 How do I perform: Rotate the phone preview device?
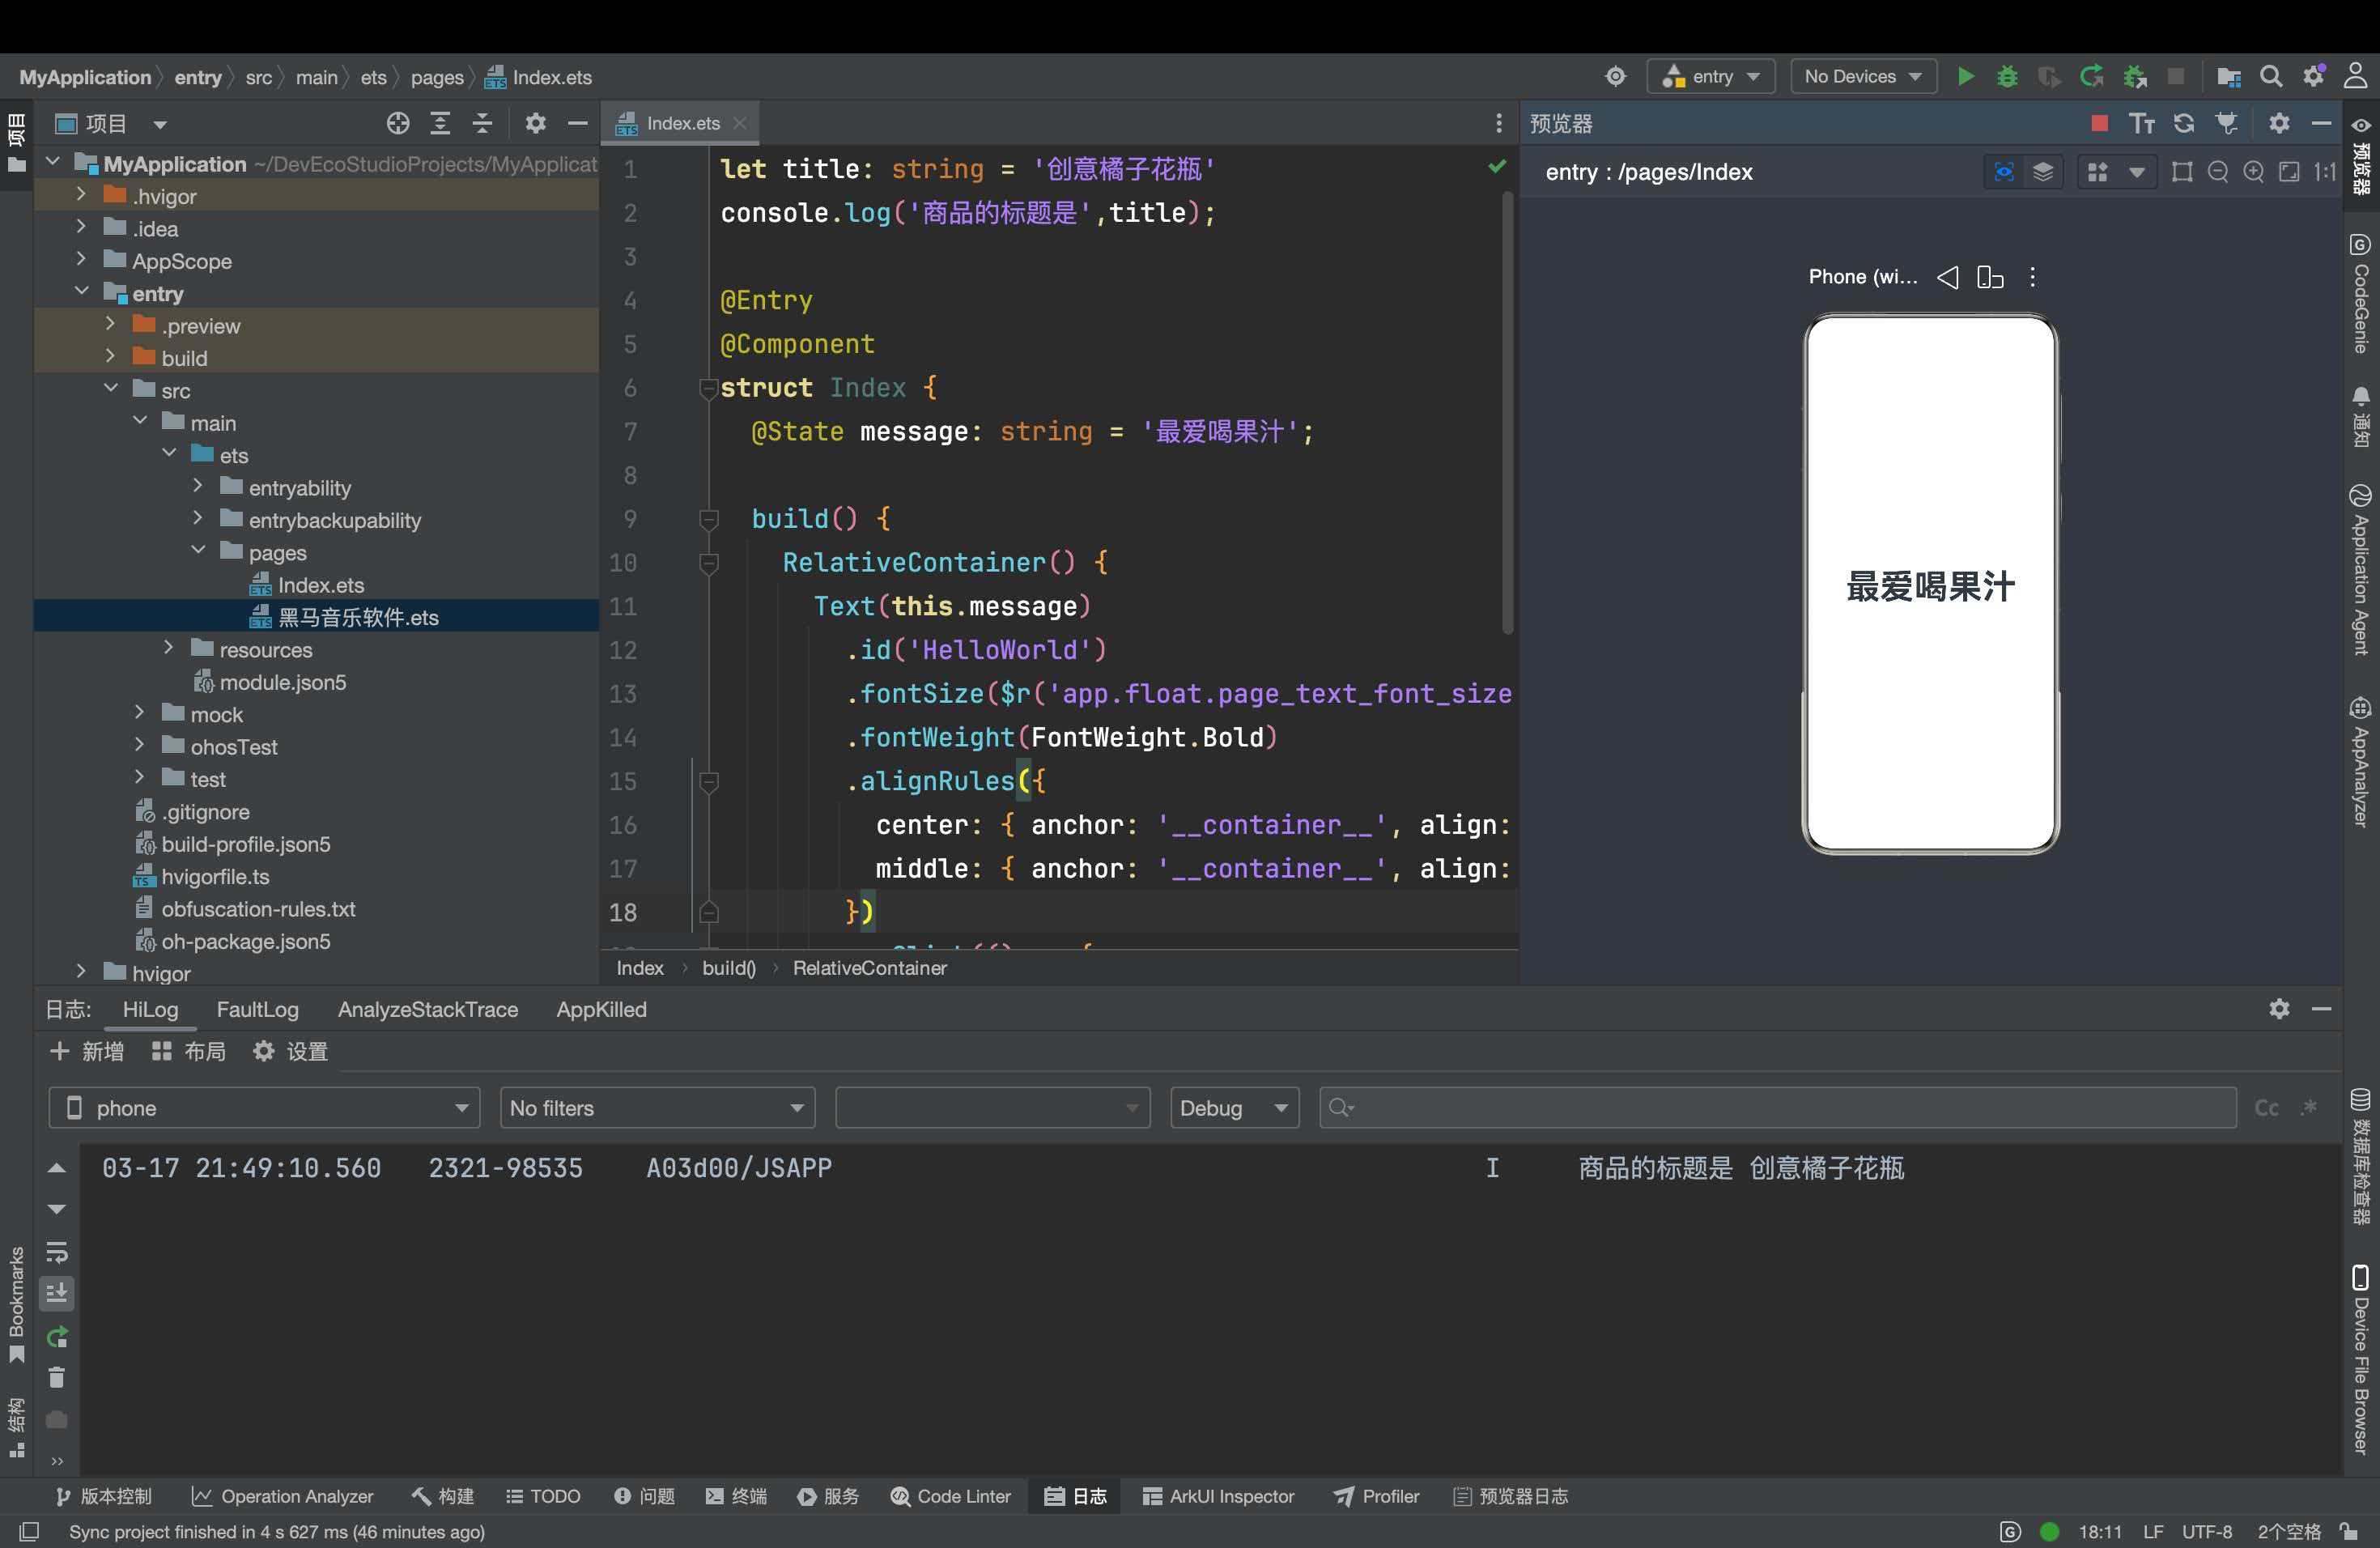click(1990, 277)
